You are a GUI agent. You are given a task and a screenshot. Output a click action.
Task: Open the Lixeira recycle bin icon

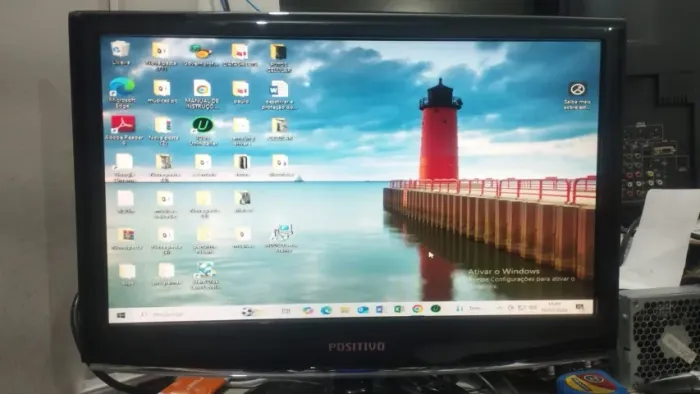(121, 53)
